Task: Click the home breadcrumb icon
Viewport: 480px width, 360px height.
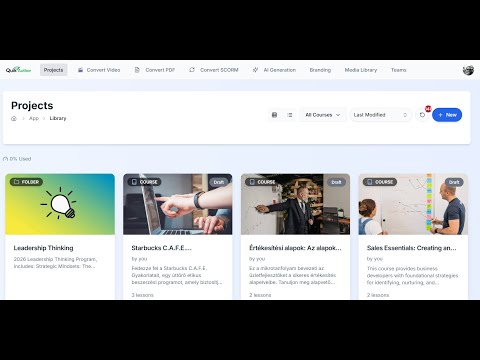Action: coord(14,118)
